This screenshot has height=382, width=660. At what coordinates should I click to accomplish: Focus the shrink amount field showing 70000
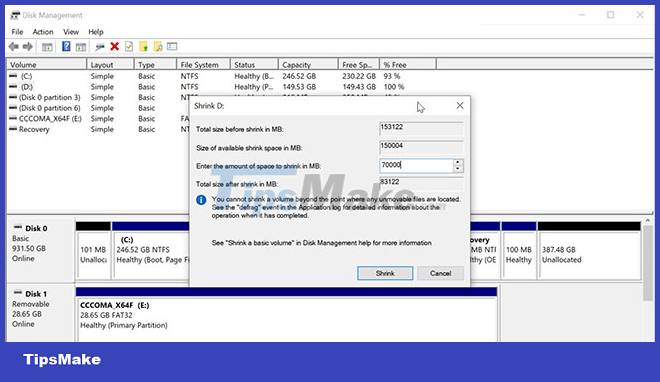point(416,165)
